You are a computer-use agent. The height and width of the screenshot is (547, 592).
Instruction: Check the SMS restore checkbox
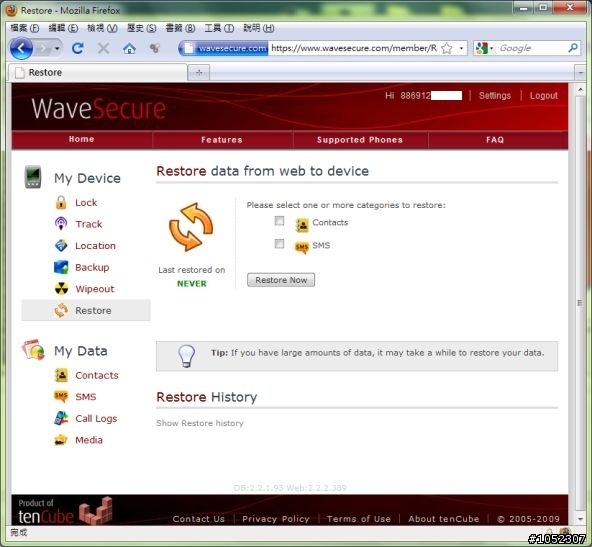[279, 243]
